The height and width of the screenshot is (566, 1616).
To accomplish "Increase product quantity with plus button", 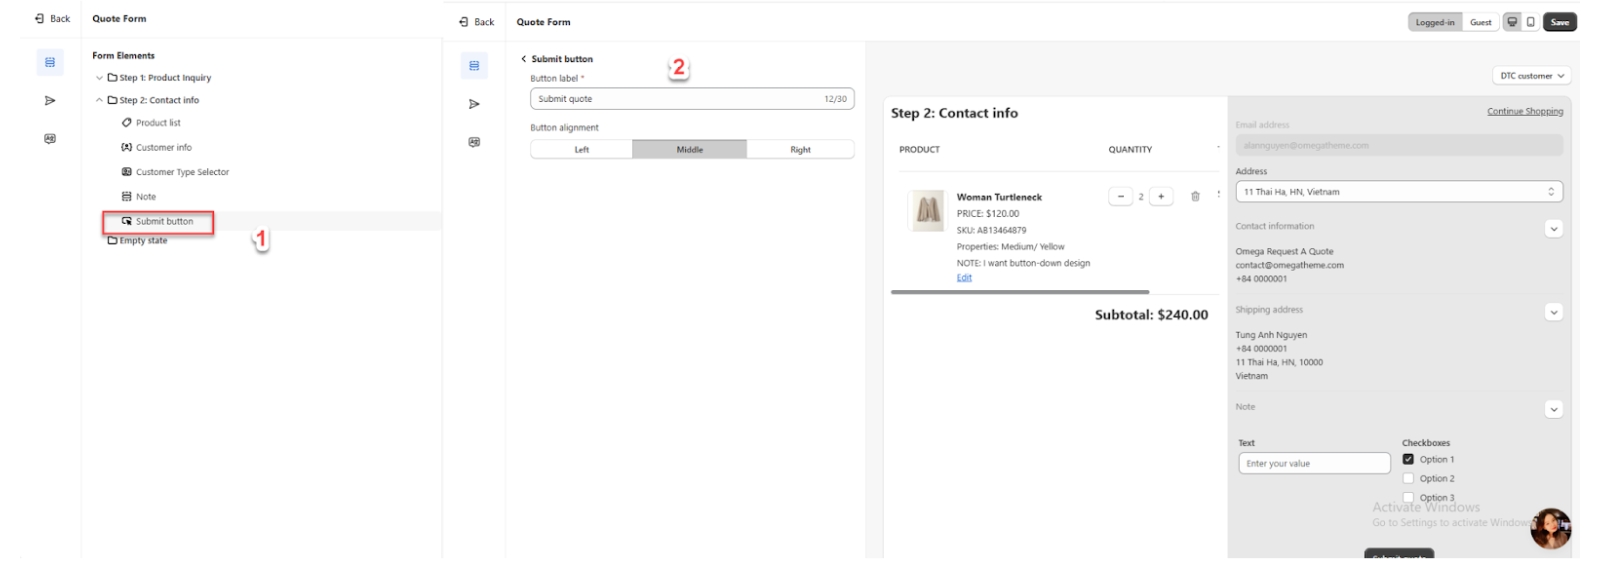I will pos(1161,197).
